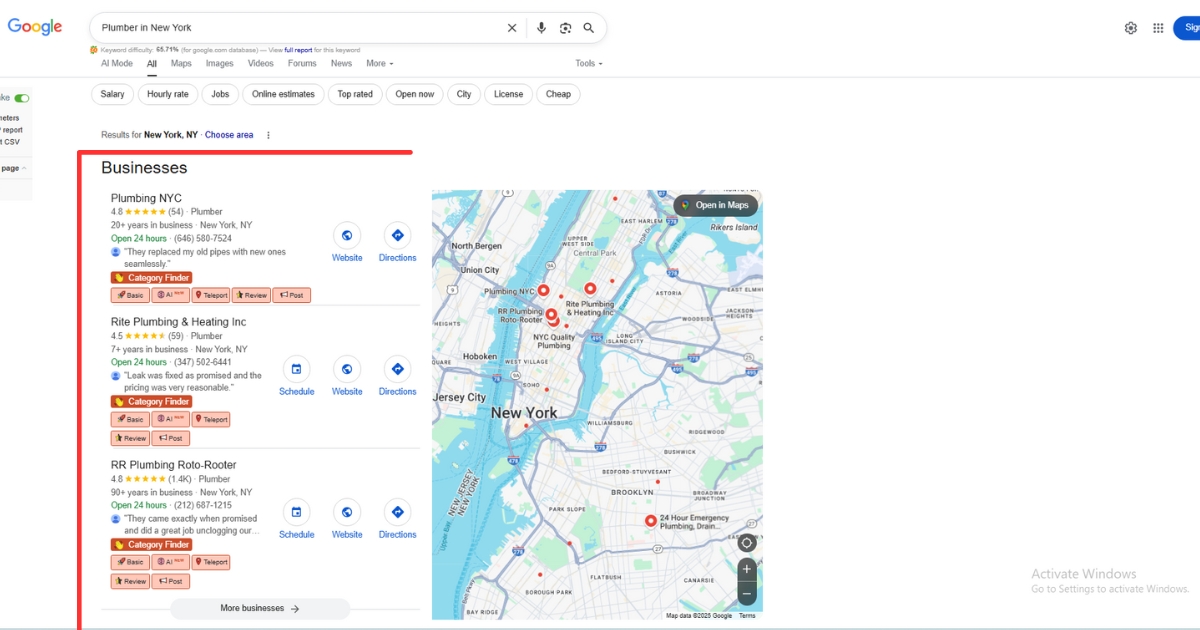Toggle the green switch in left sidebar
Screen dimensions: 1200x630
(22, 98)
